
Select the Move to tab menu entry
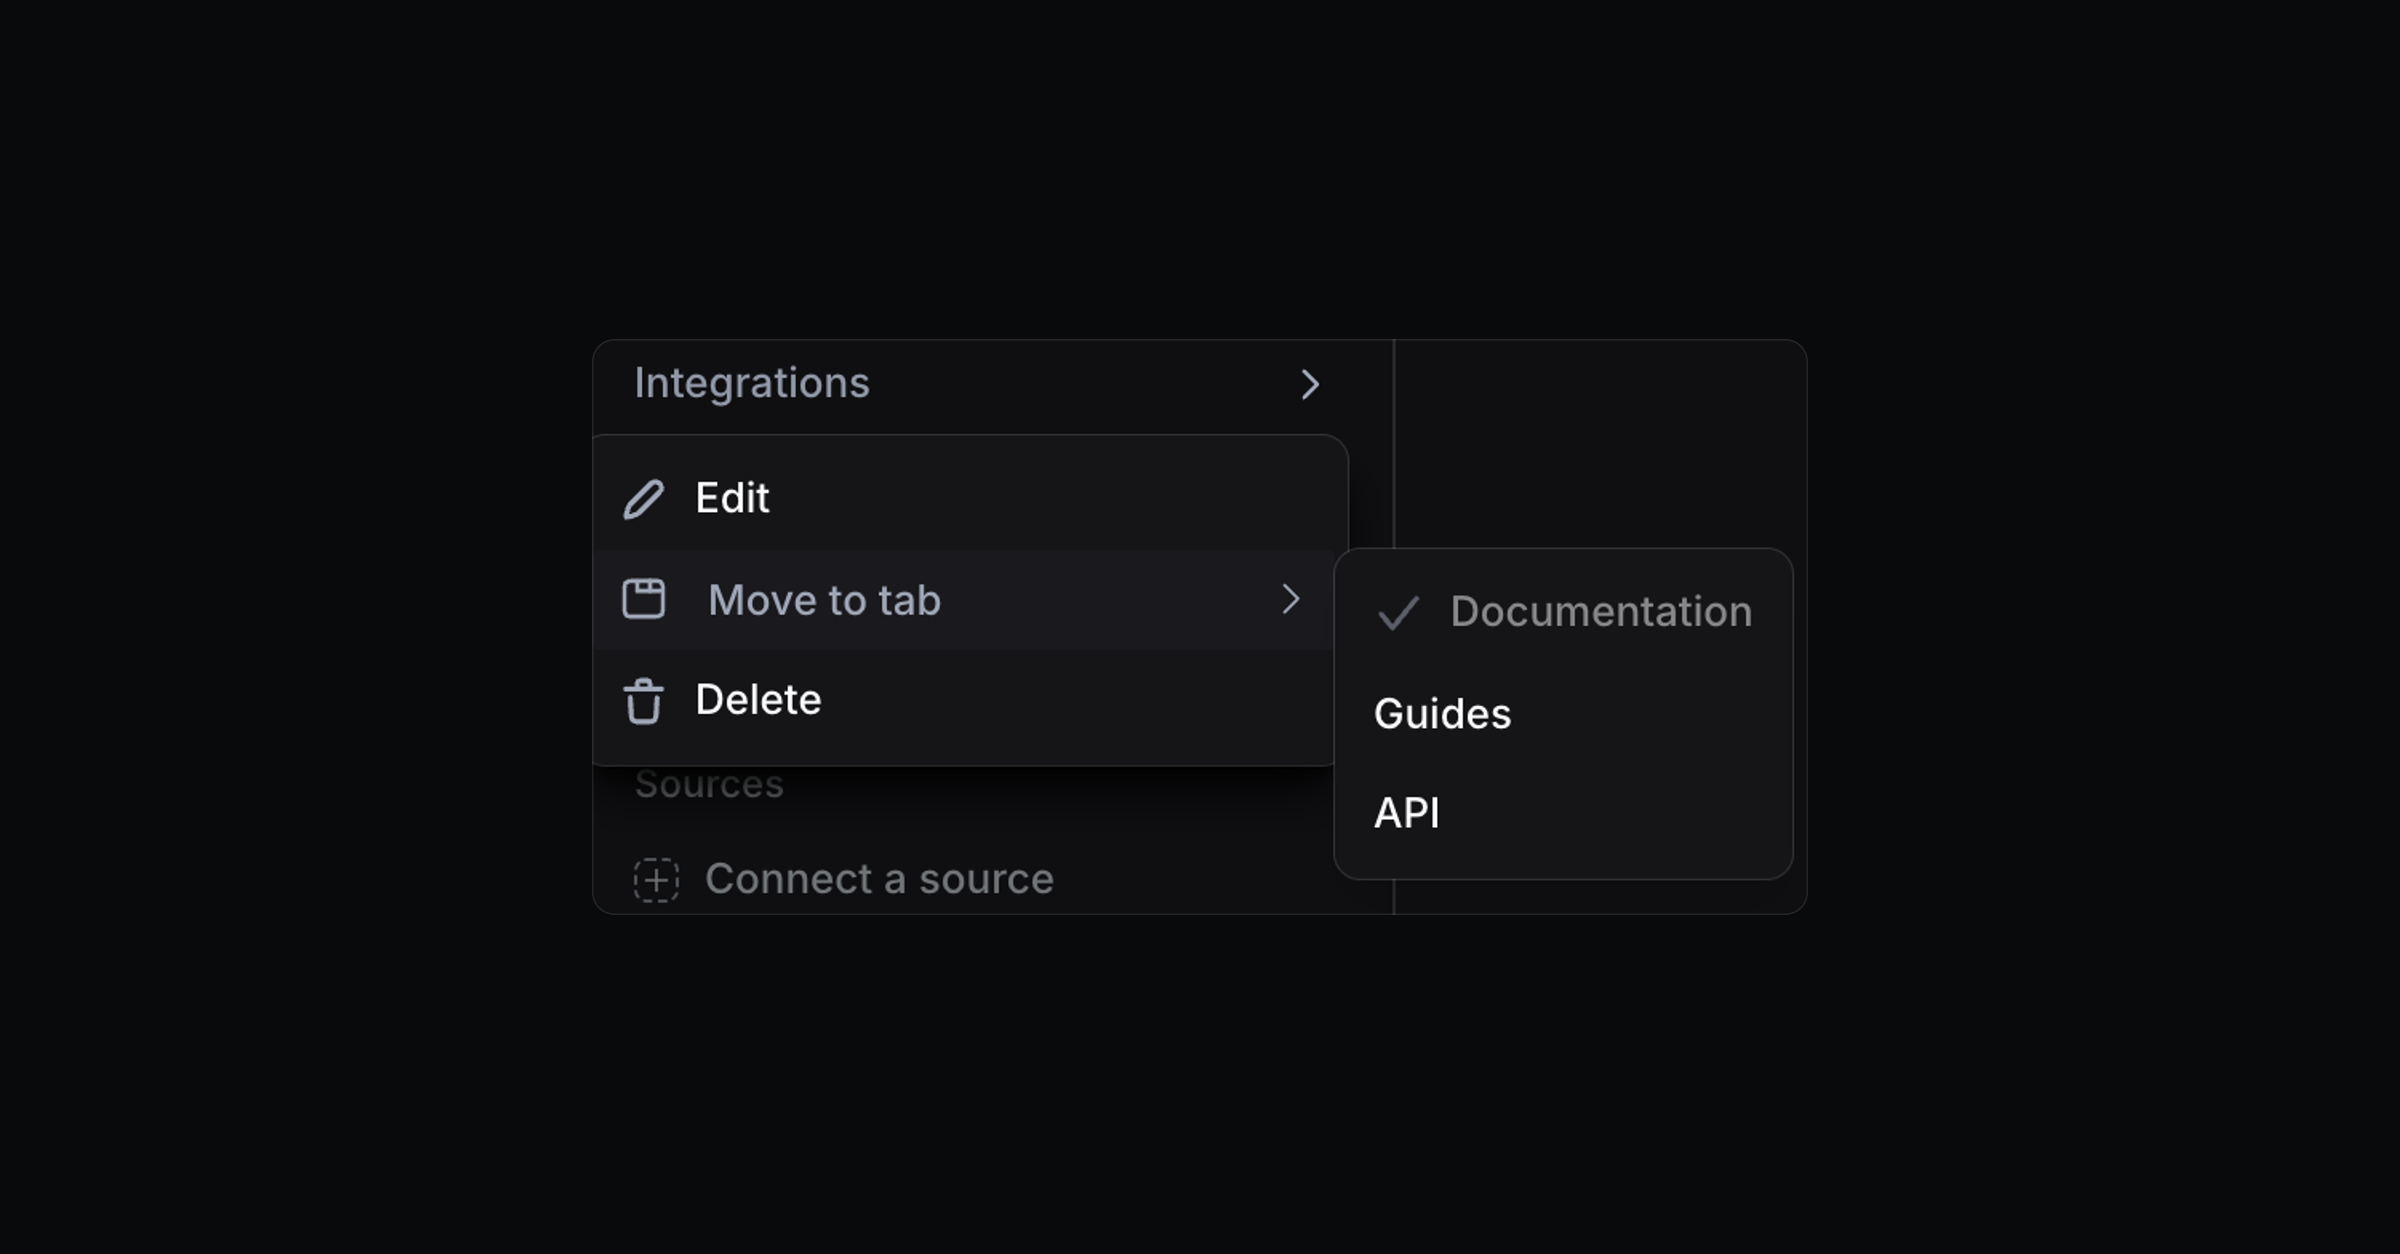[x=965, y=600]
